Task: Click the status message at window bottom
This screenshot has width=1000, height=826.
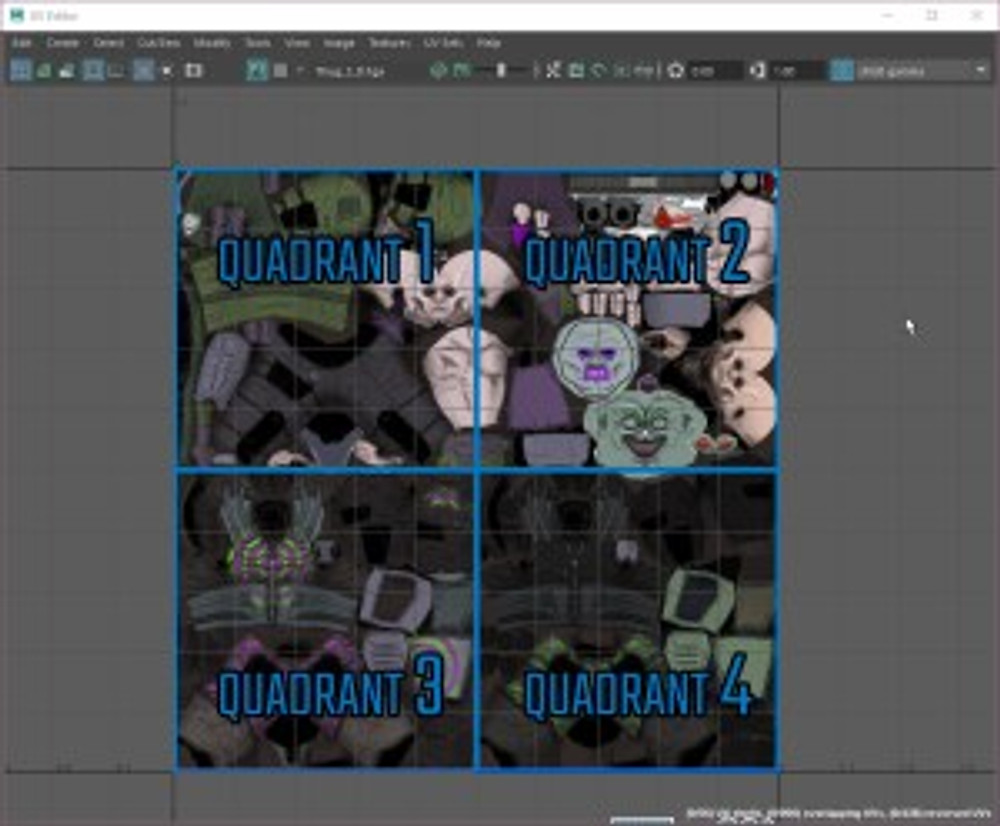Action: 838,813
